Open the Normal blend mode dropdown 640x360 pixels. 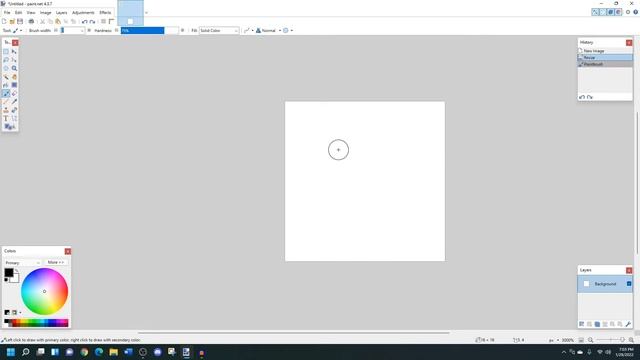[x=269, y=31]
